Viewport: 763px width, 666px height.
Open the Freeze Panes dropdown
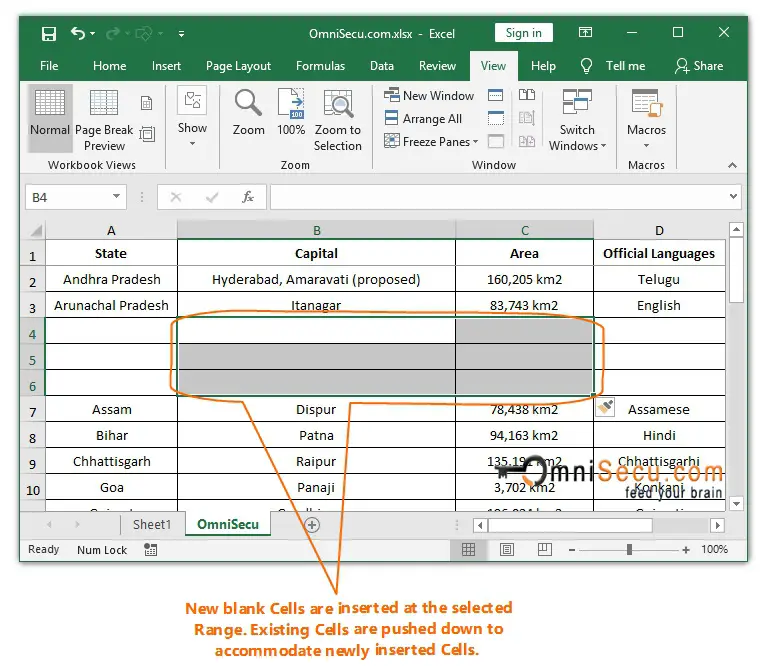(x=476, y=142)
